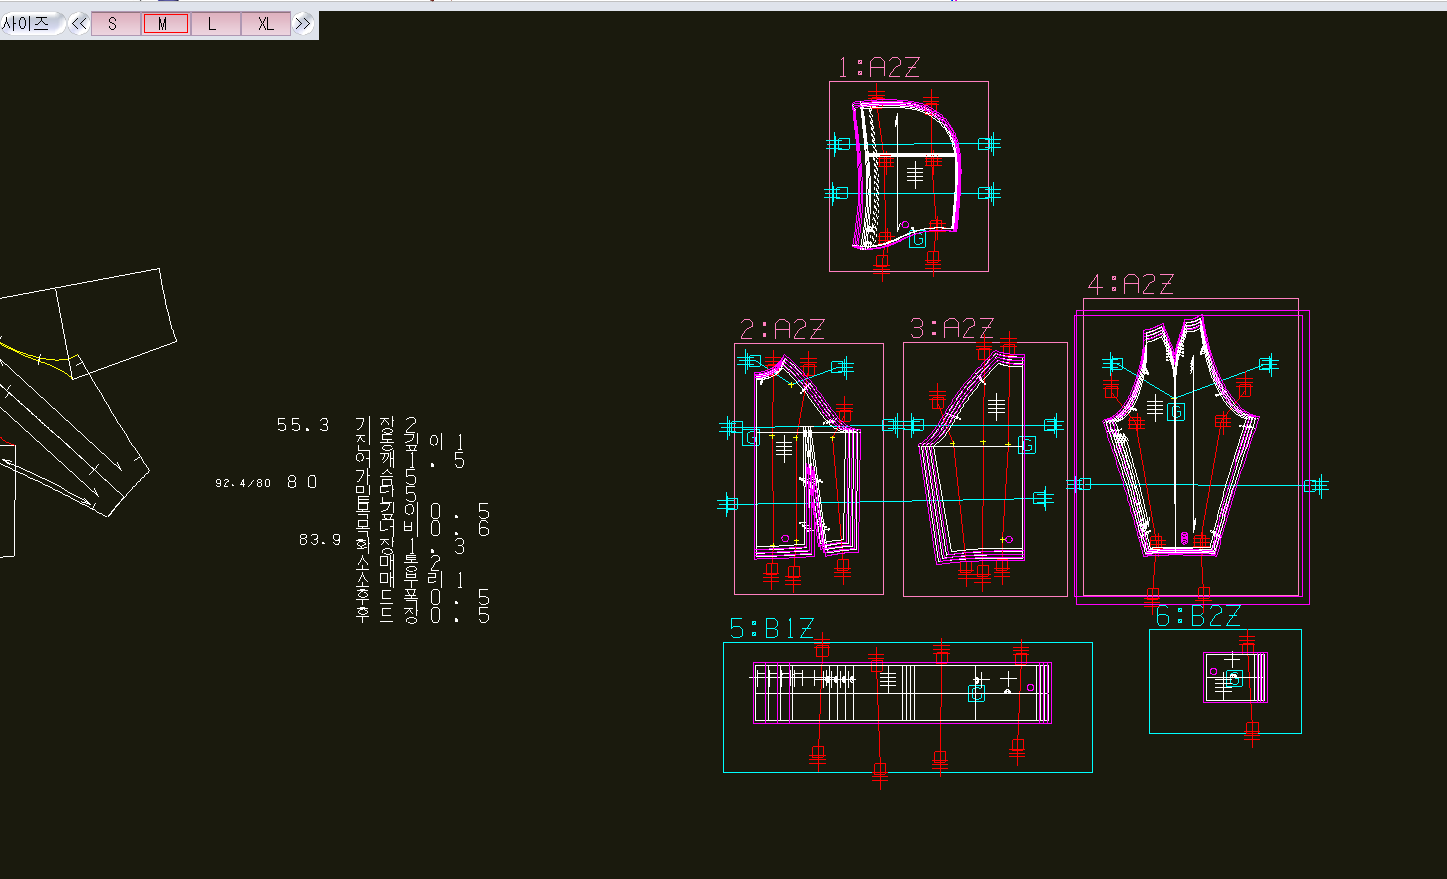Click the cyan G marker on sleeve piece 4
This screenshot has height=879, width=1447.
click(x=1176, y=411)
